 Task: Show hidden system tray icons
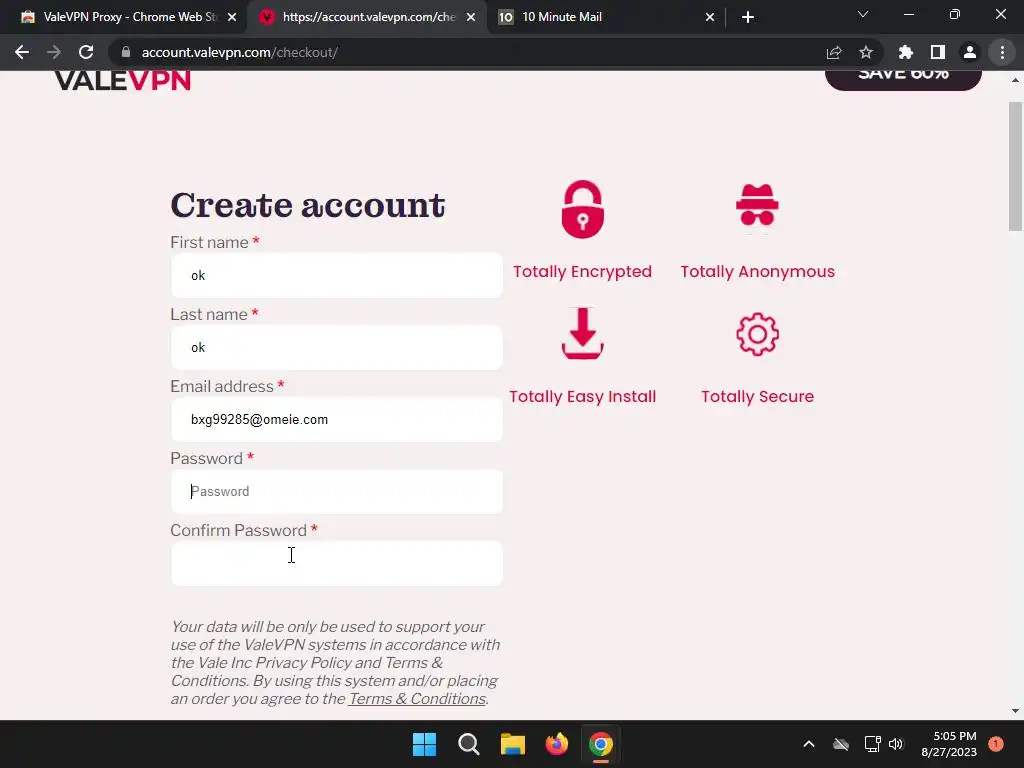tap(808, 744)
